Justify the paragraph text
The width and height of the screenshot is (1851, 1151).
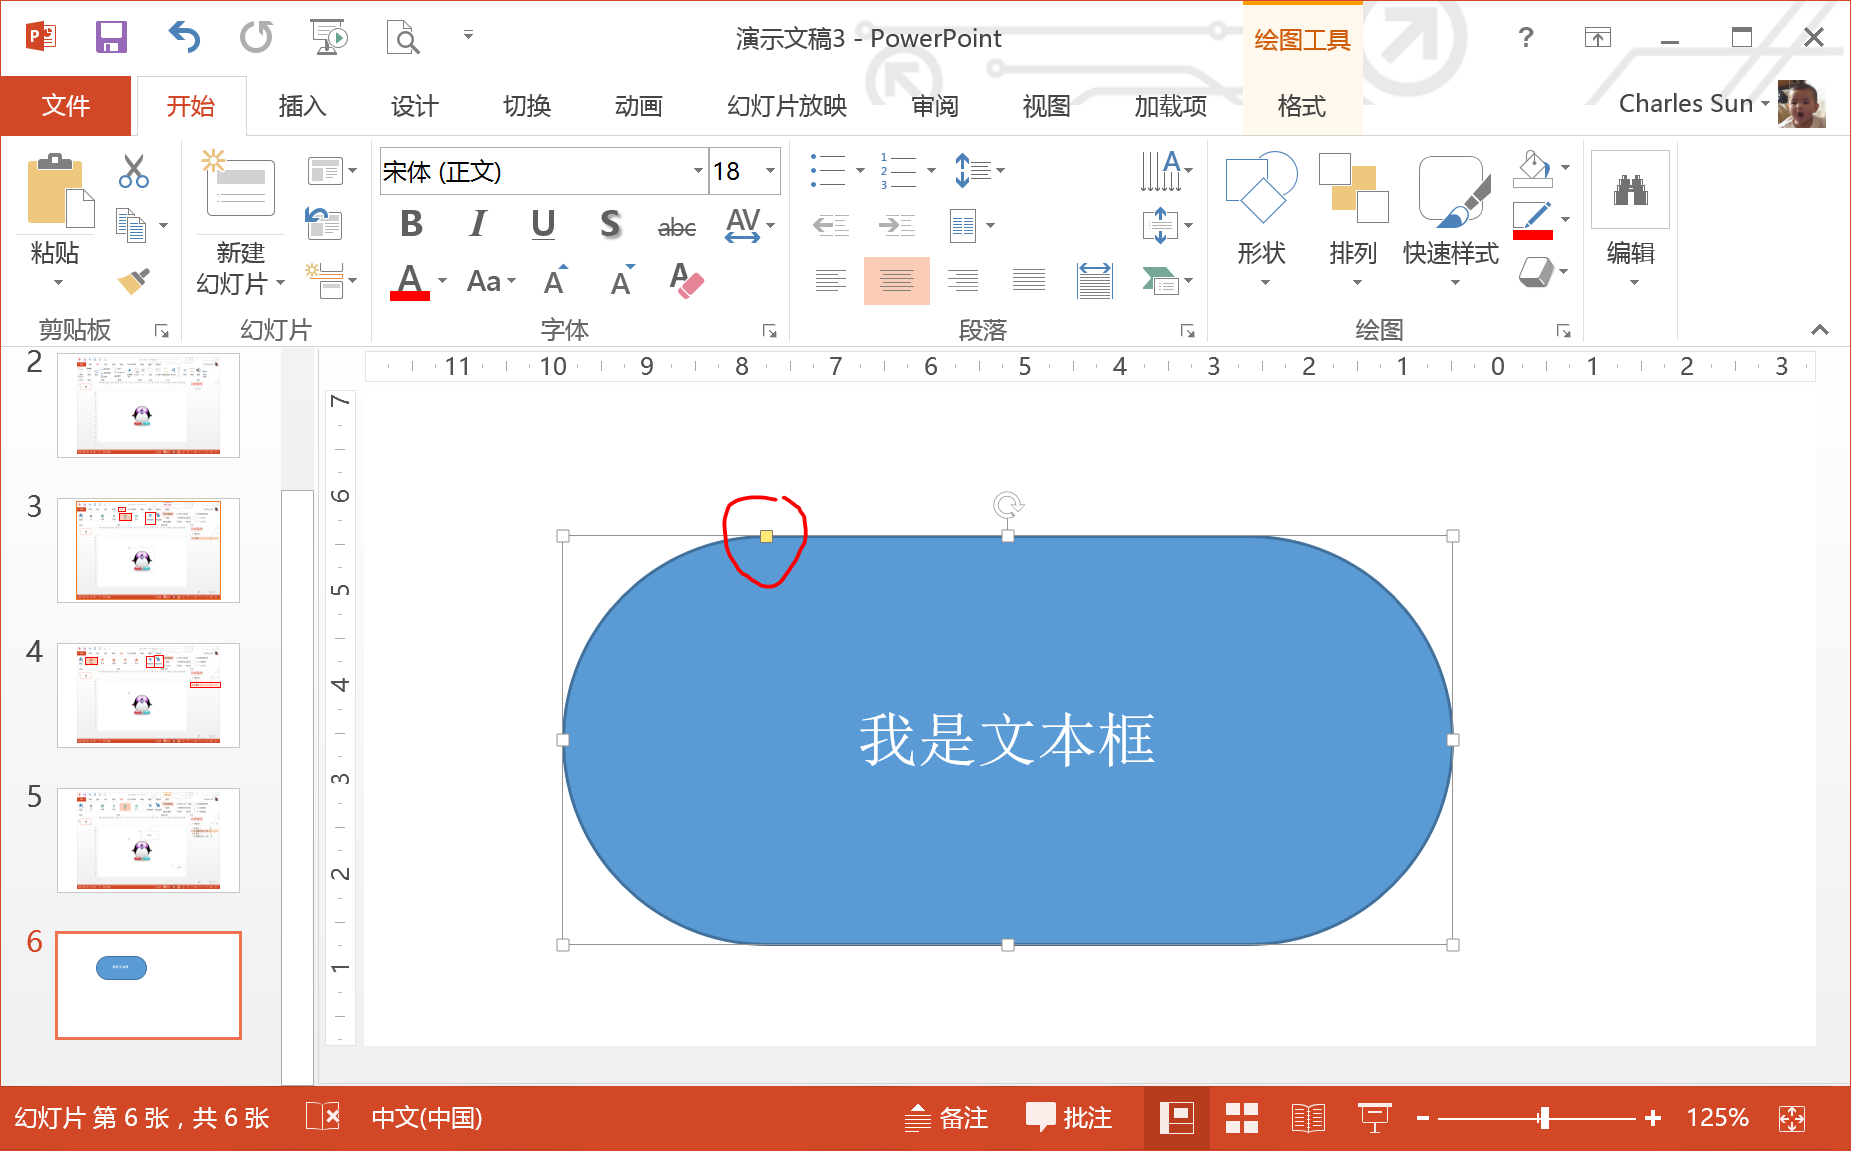point(1029,281)
